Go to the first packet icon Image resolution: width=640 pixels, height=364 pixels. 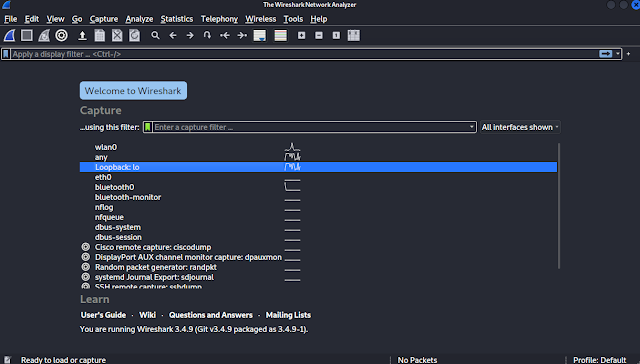(x=224, y=36)
